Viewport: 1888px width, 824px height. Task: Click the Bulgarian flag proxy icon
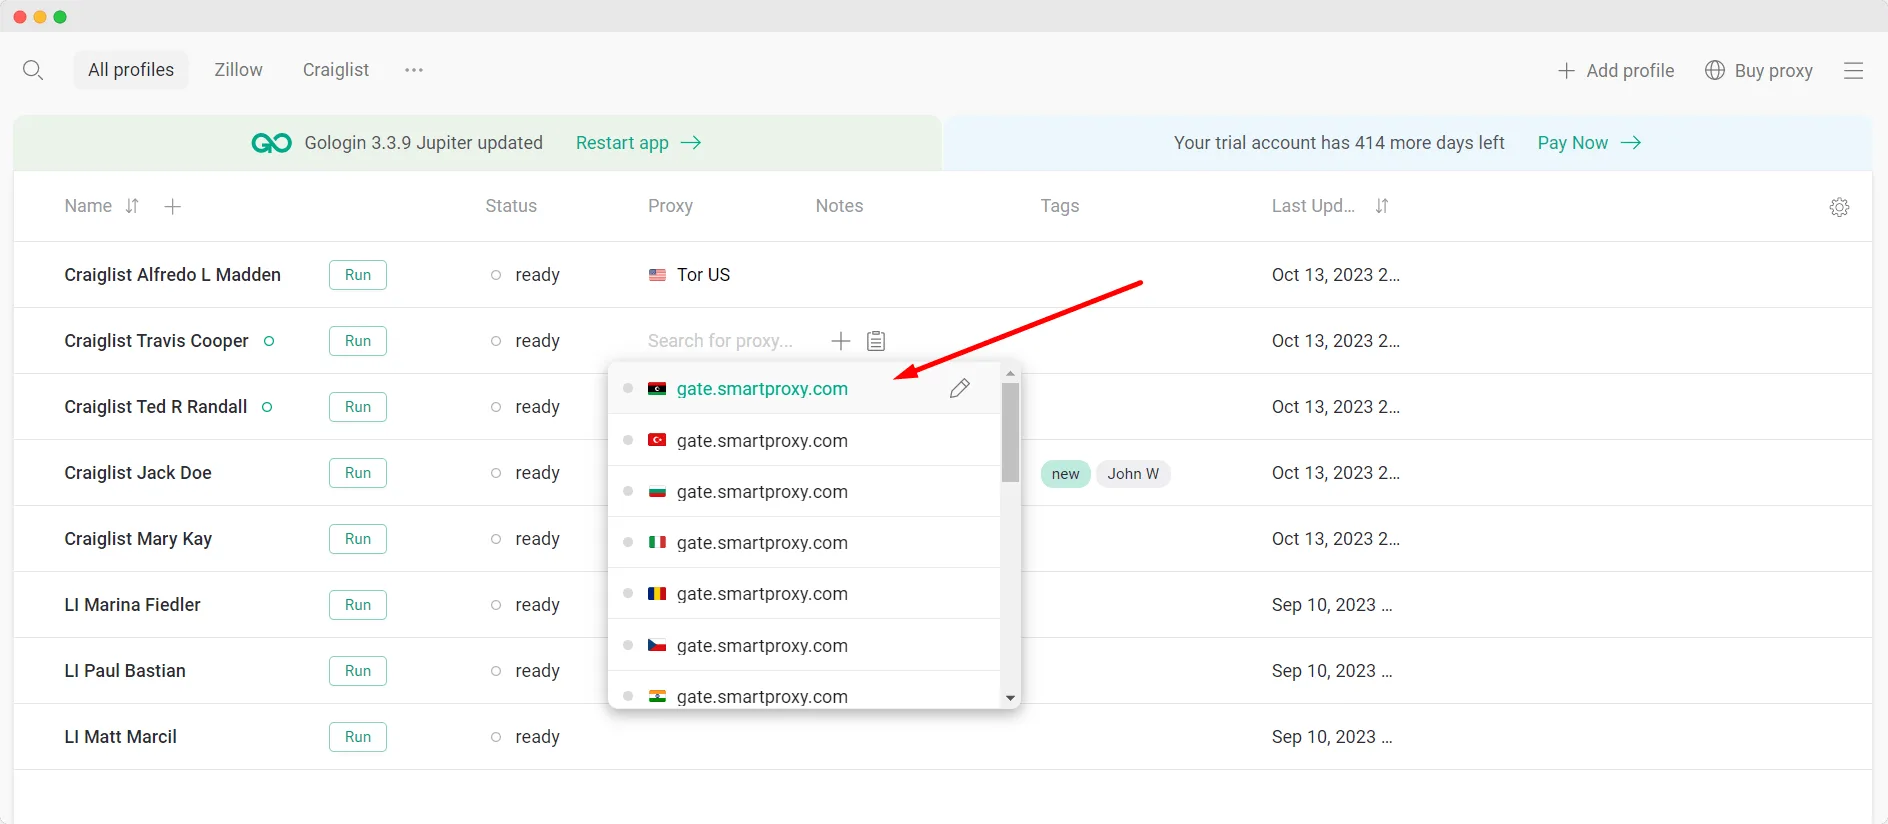point(657,491)
